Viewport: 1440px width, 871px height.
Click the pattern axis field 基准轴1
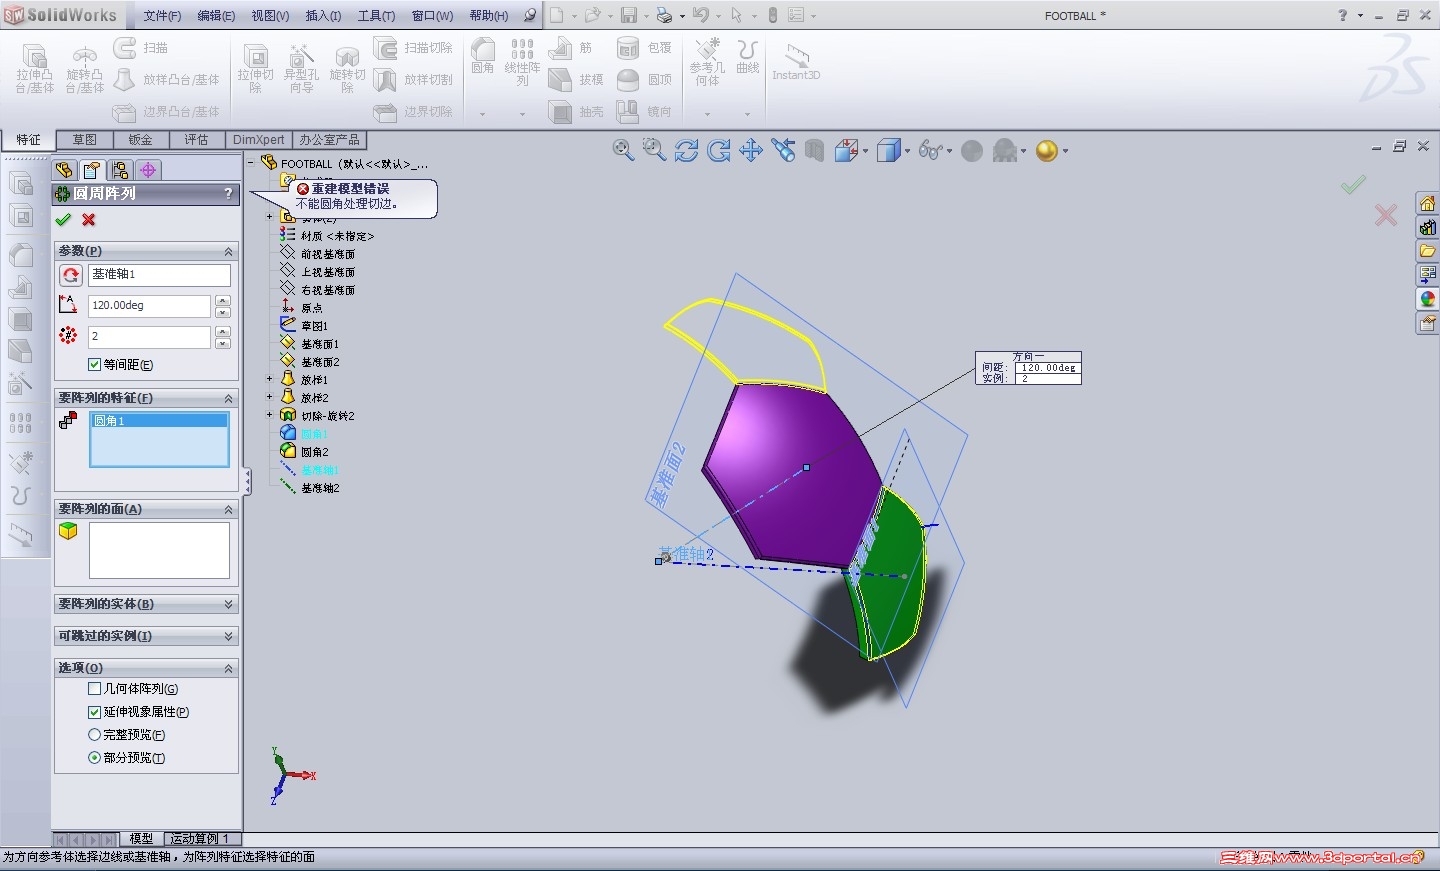(x=159, y=275)
